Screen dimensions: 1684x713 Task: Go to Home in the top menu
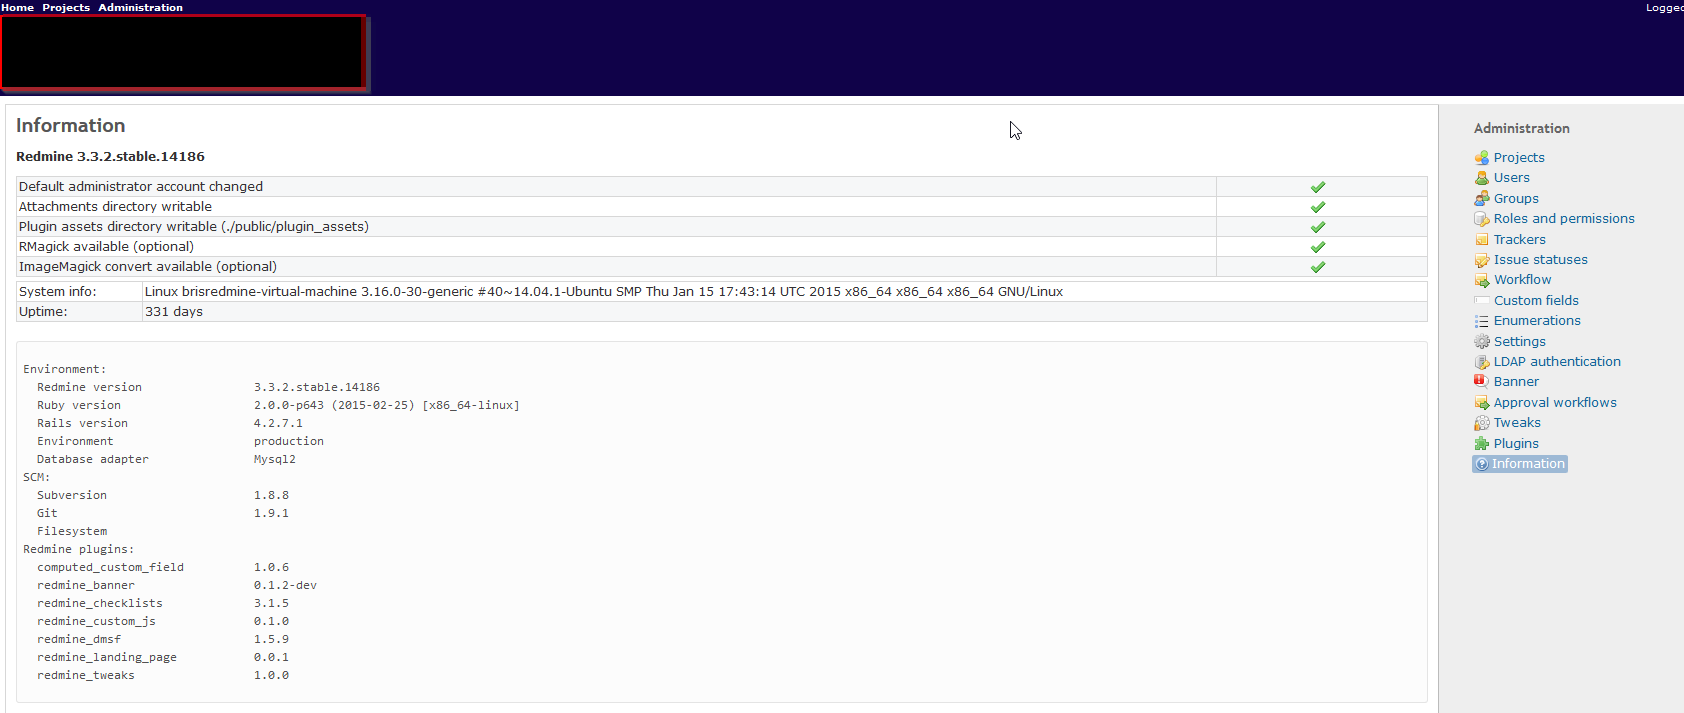[x=17, y=7]
